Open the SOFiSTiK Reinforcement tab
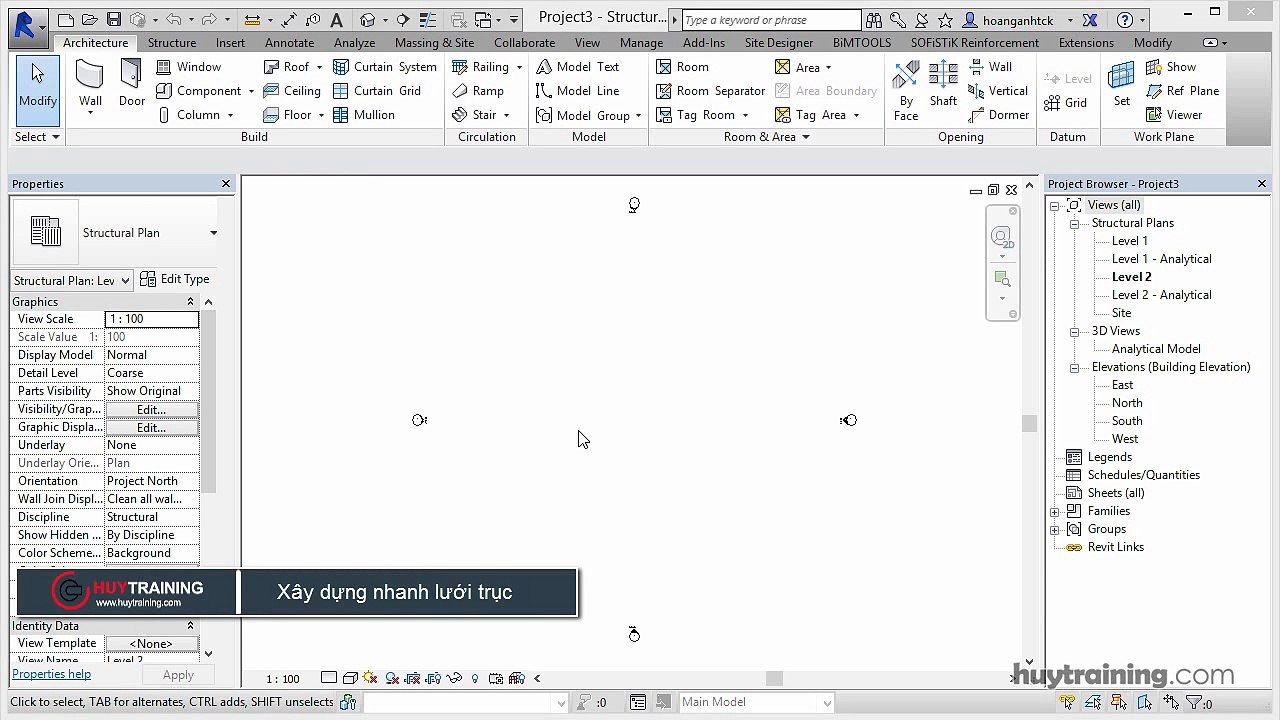The height and width of the screenshot is (720, 1280). click(x=974, y=43)
